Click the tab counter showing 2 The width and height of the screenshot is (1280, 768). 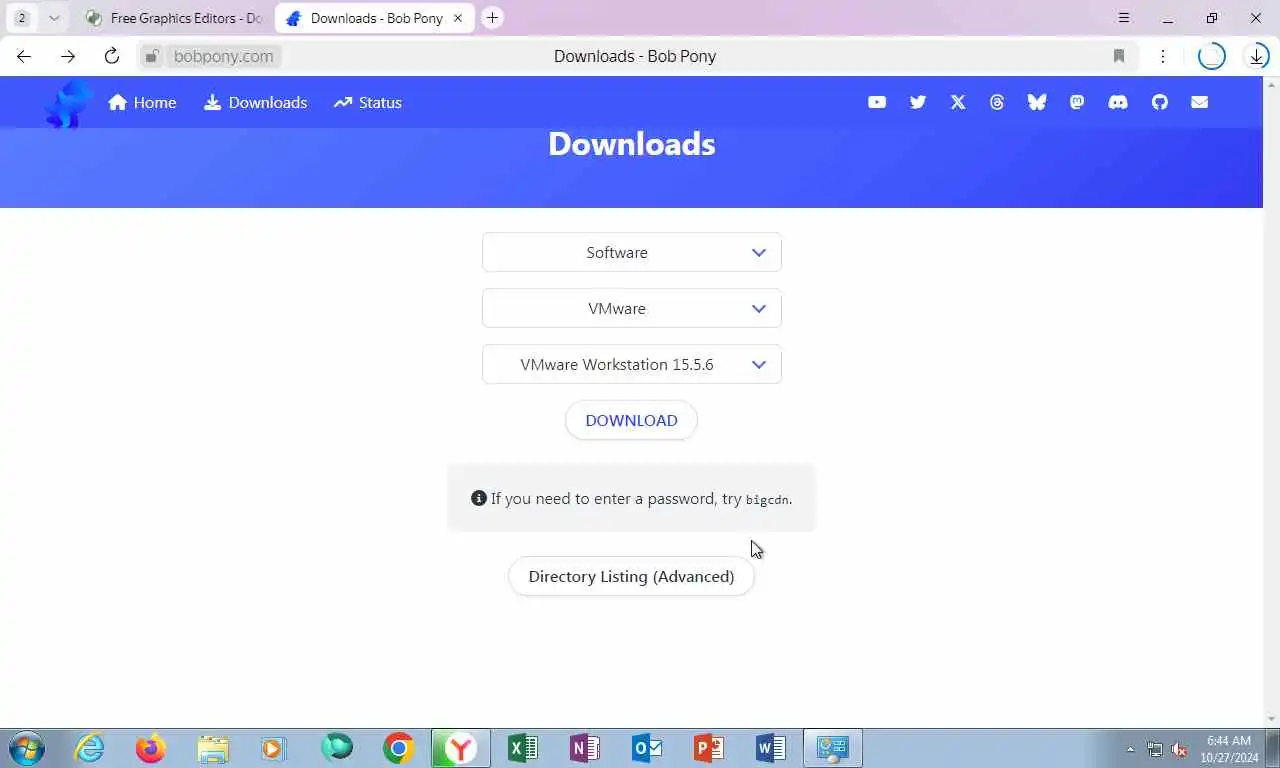click(22, 18)
